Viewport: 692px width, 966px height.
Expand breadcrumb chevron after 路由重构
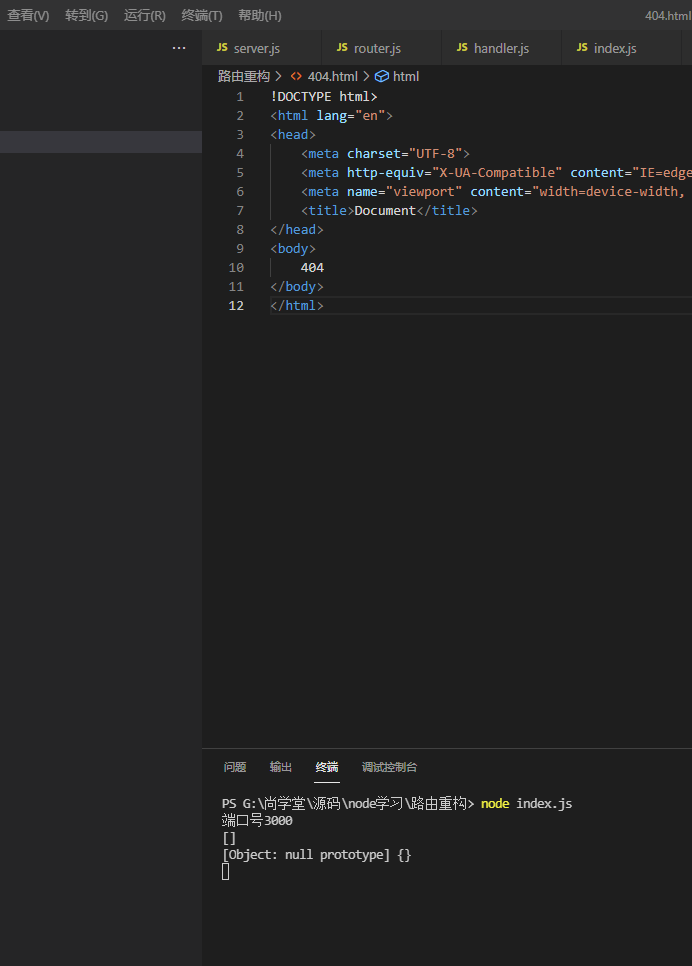279,76
